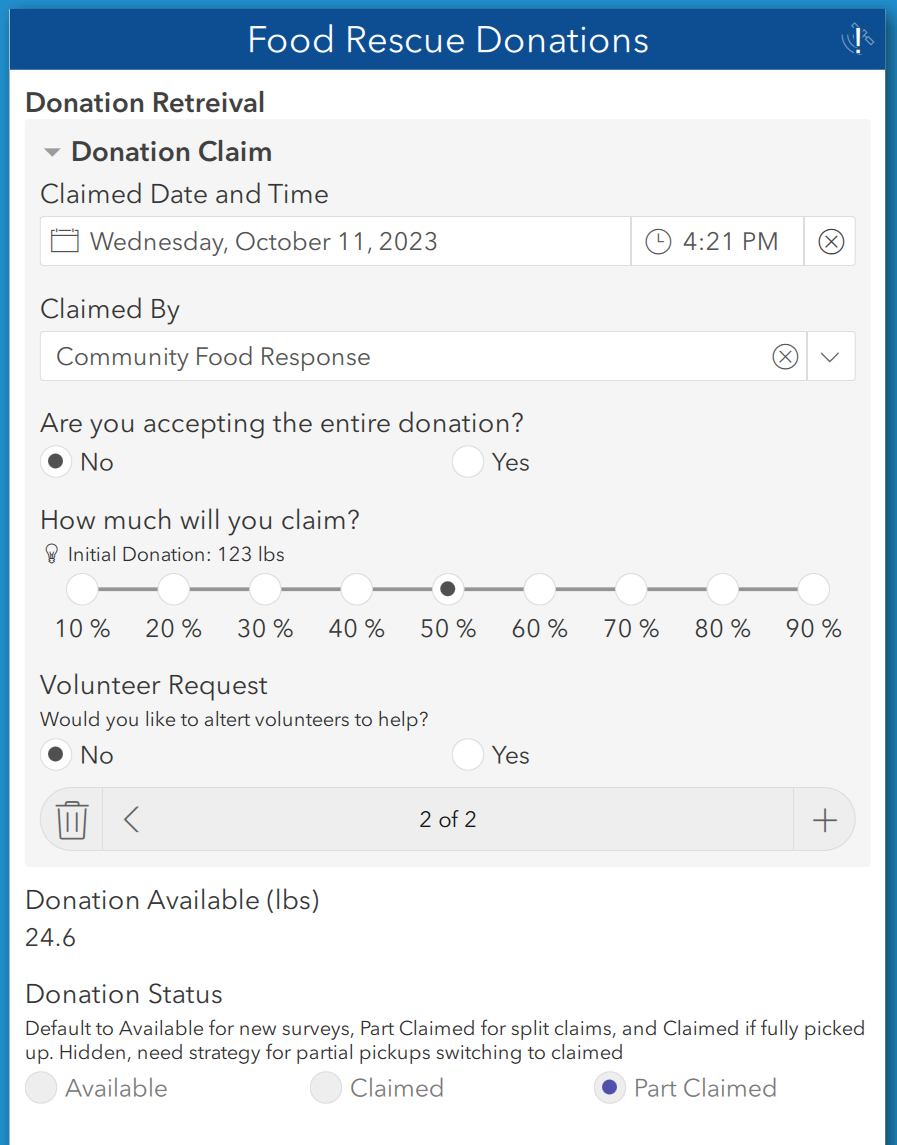Delete the current record using the trash icon

pyautogui.click(x=69, y=818)
